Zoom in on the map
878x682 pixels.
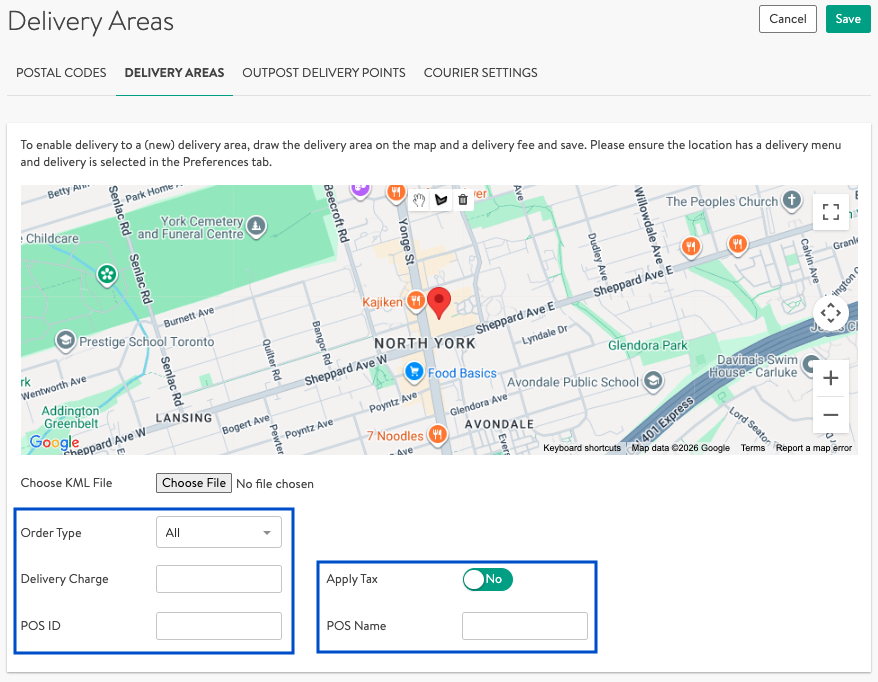830,379
